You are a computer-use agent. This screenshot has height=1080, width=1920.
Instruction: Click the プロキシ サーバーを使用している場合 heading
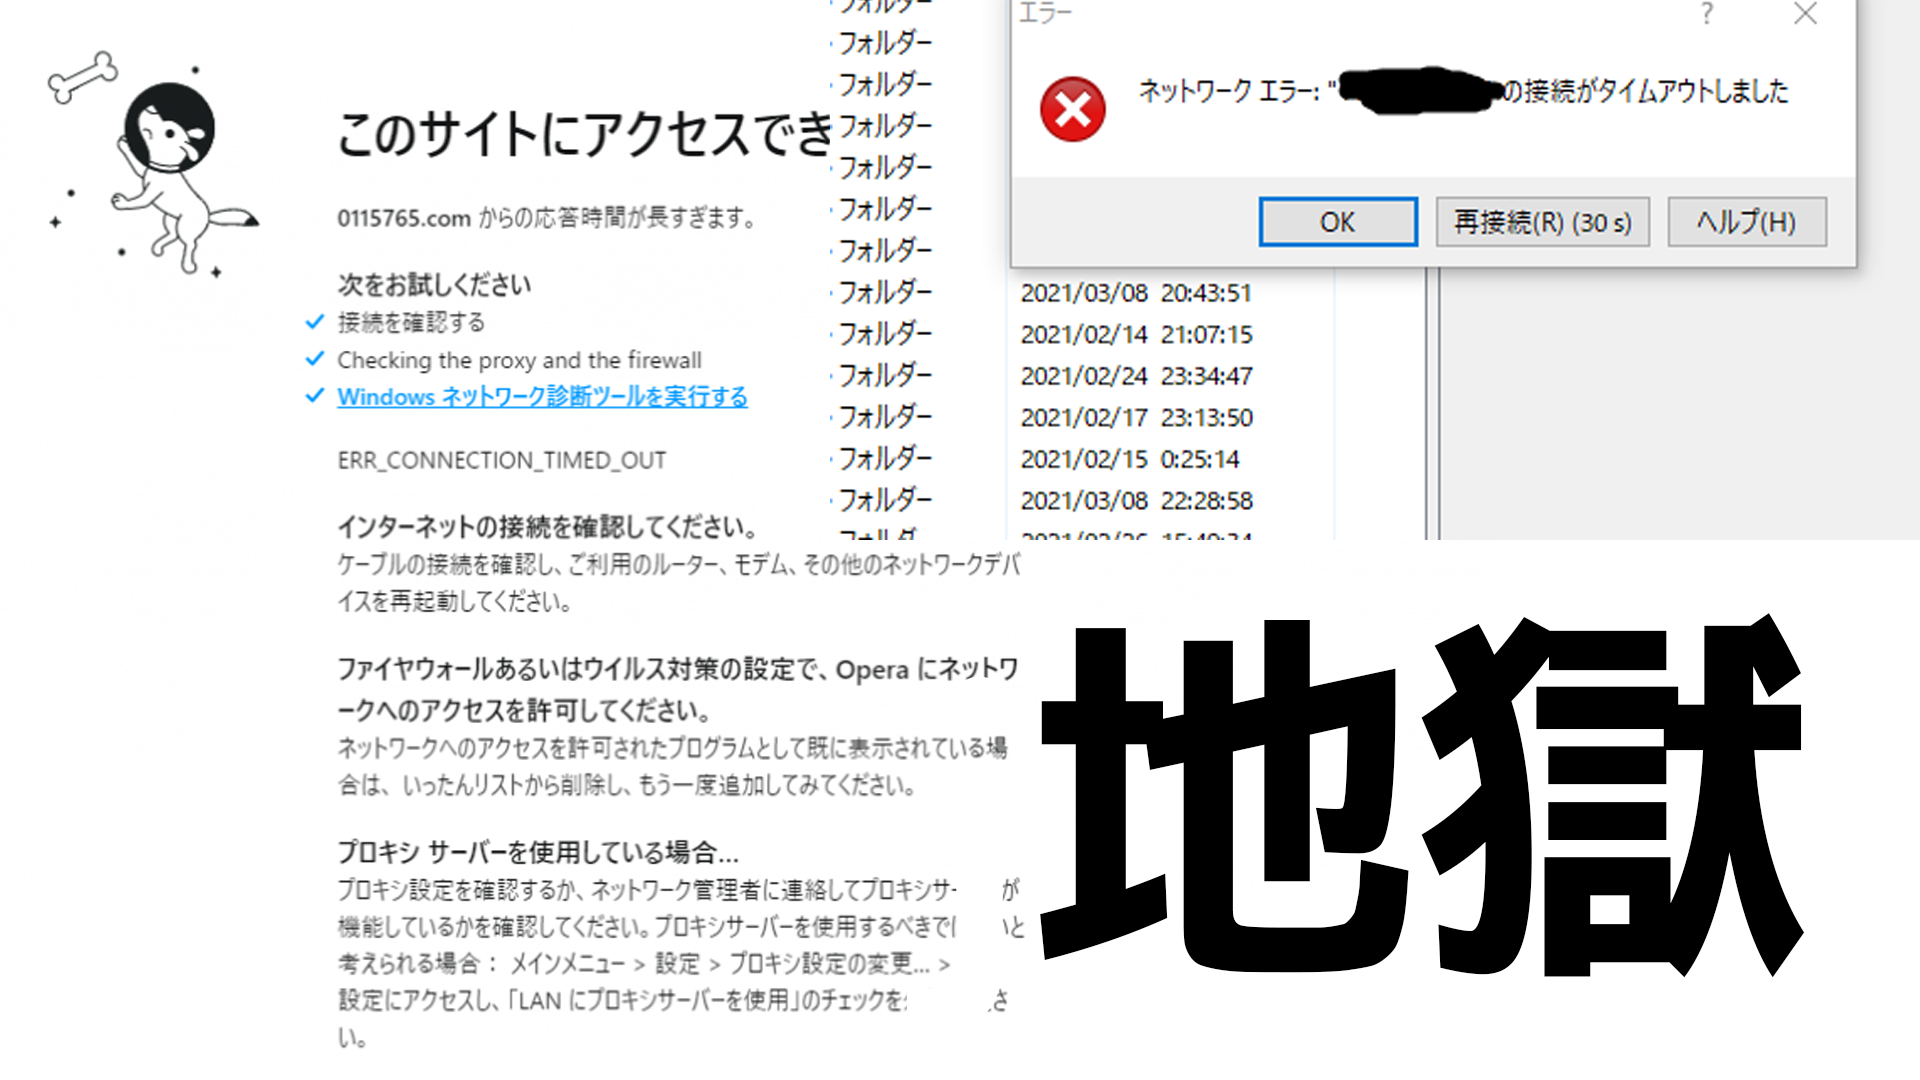(x=538, y=852)
